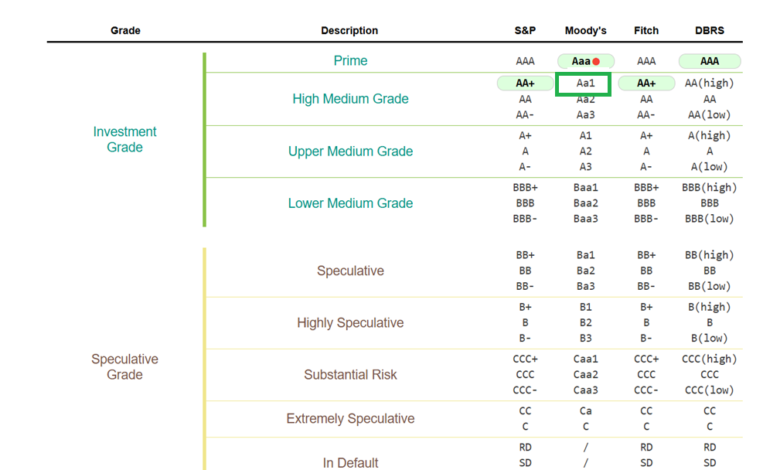
Task: Select the S&P CCC+ rating
Action: 525,359
